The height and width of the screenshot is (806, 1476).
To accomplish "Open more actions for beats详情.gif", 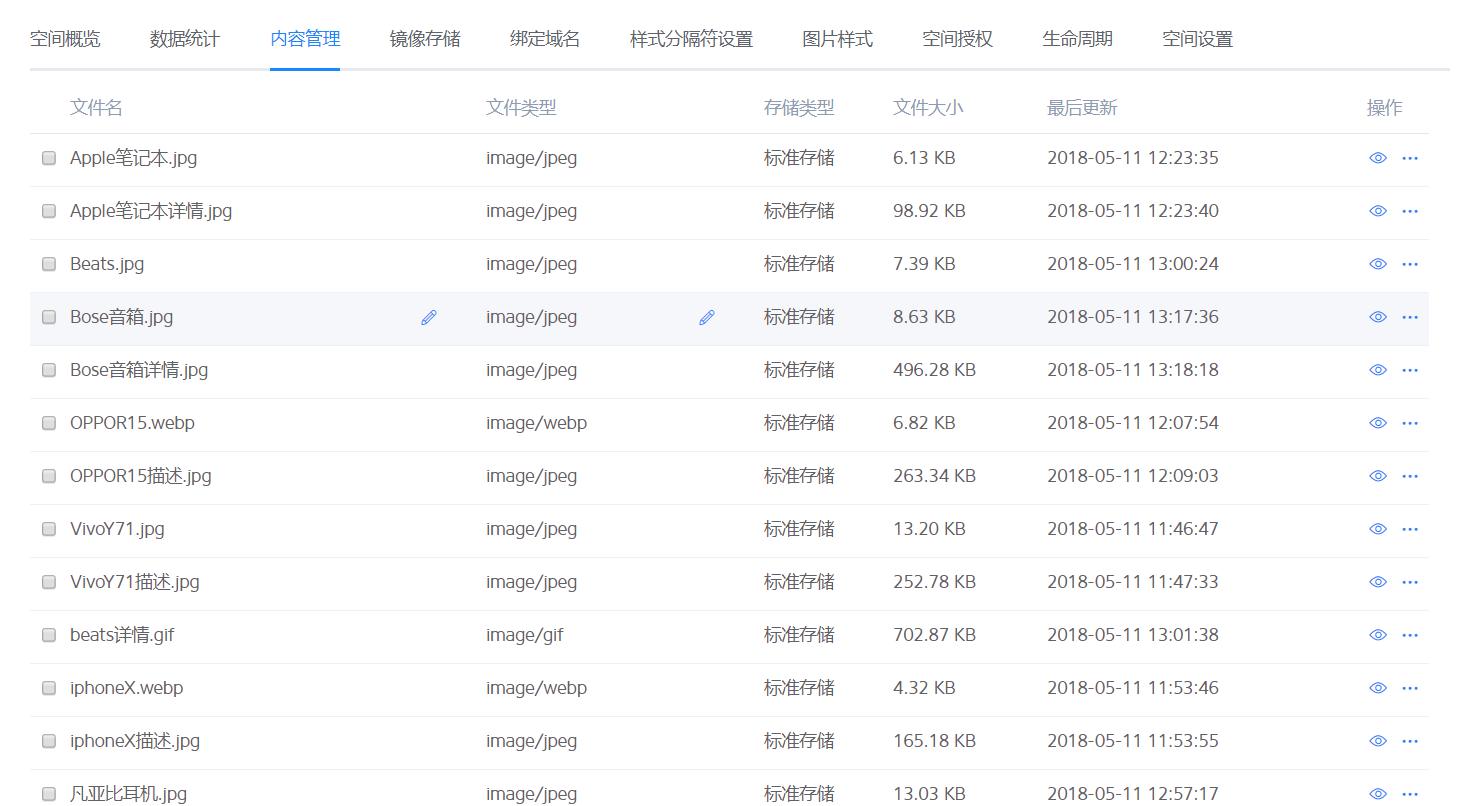I will click(1410, 635).
